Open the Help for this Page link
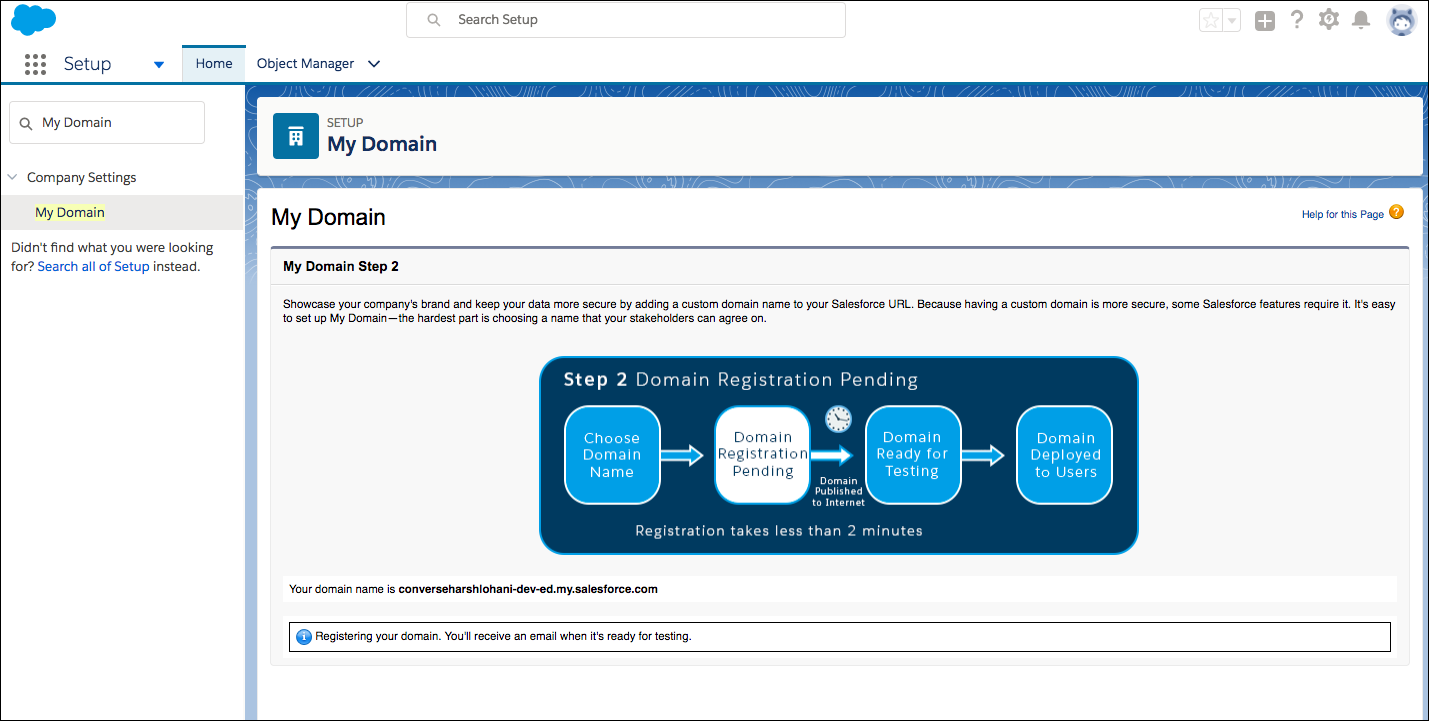Screen dimensions: 1429x721 tap(1342, 214)
